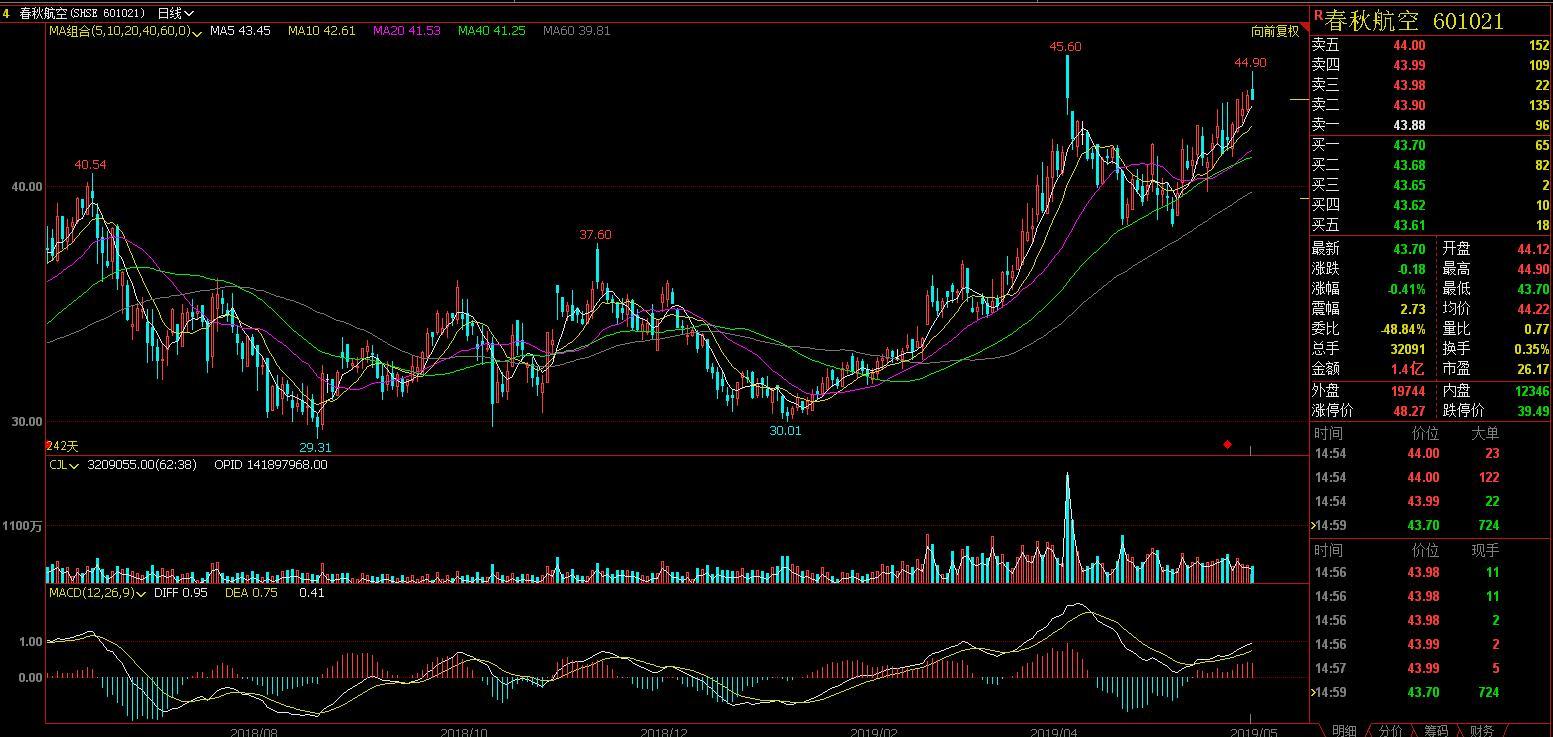Toggle the MA60 line legend
The height and width of the screenshot is (737, 1553).
pyautogui.click(x=576, y=31)
